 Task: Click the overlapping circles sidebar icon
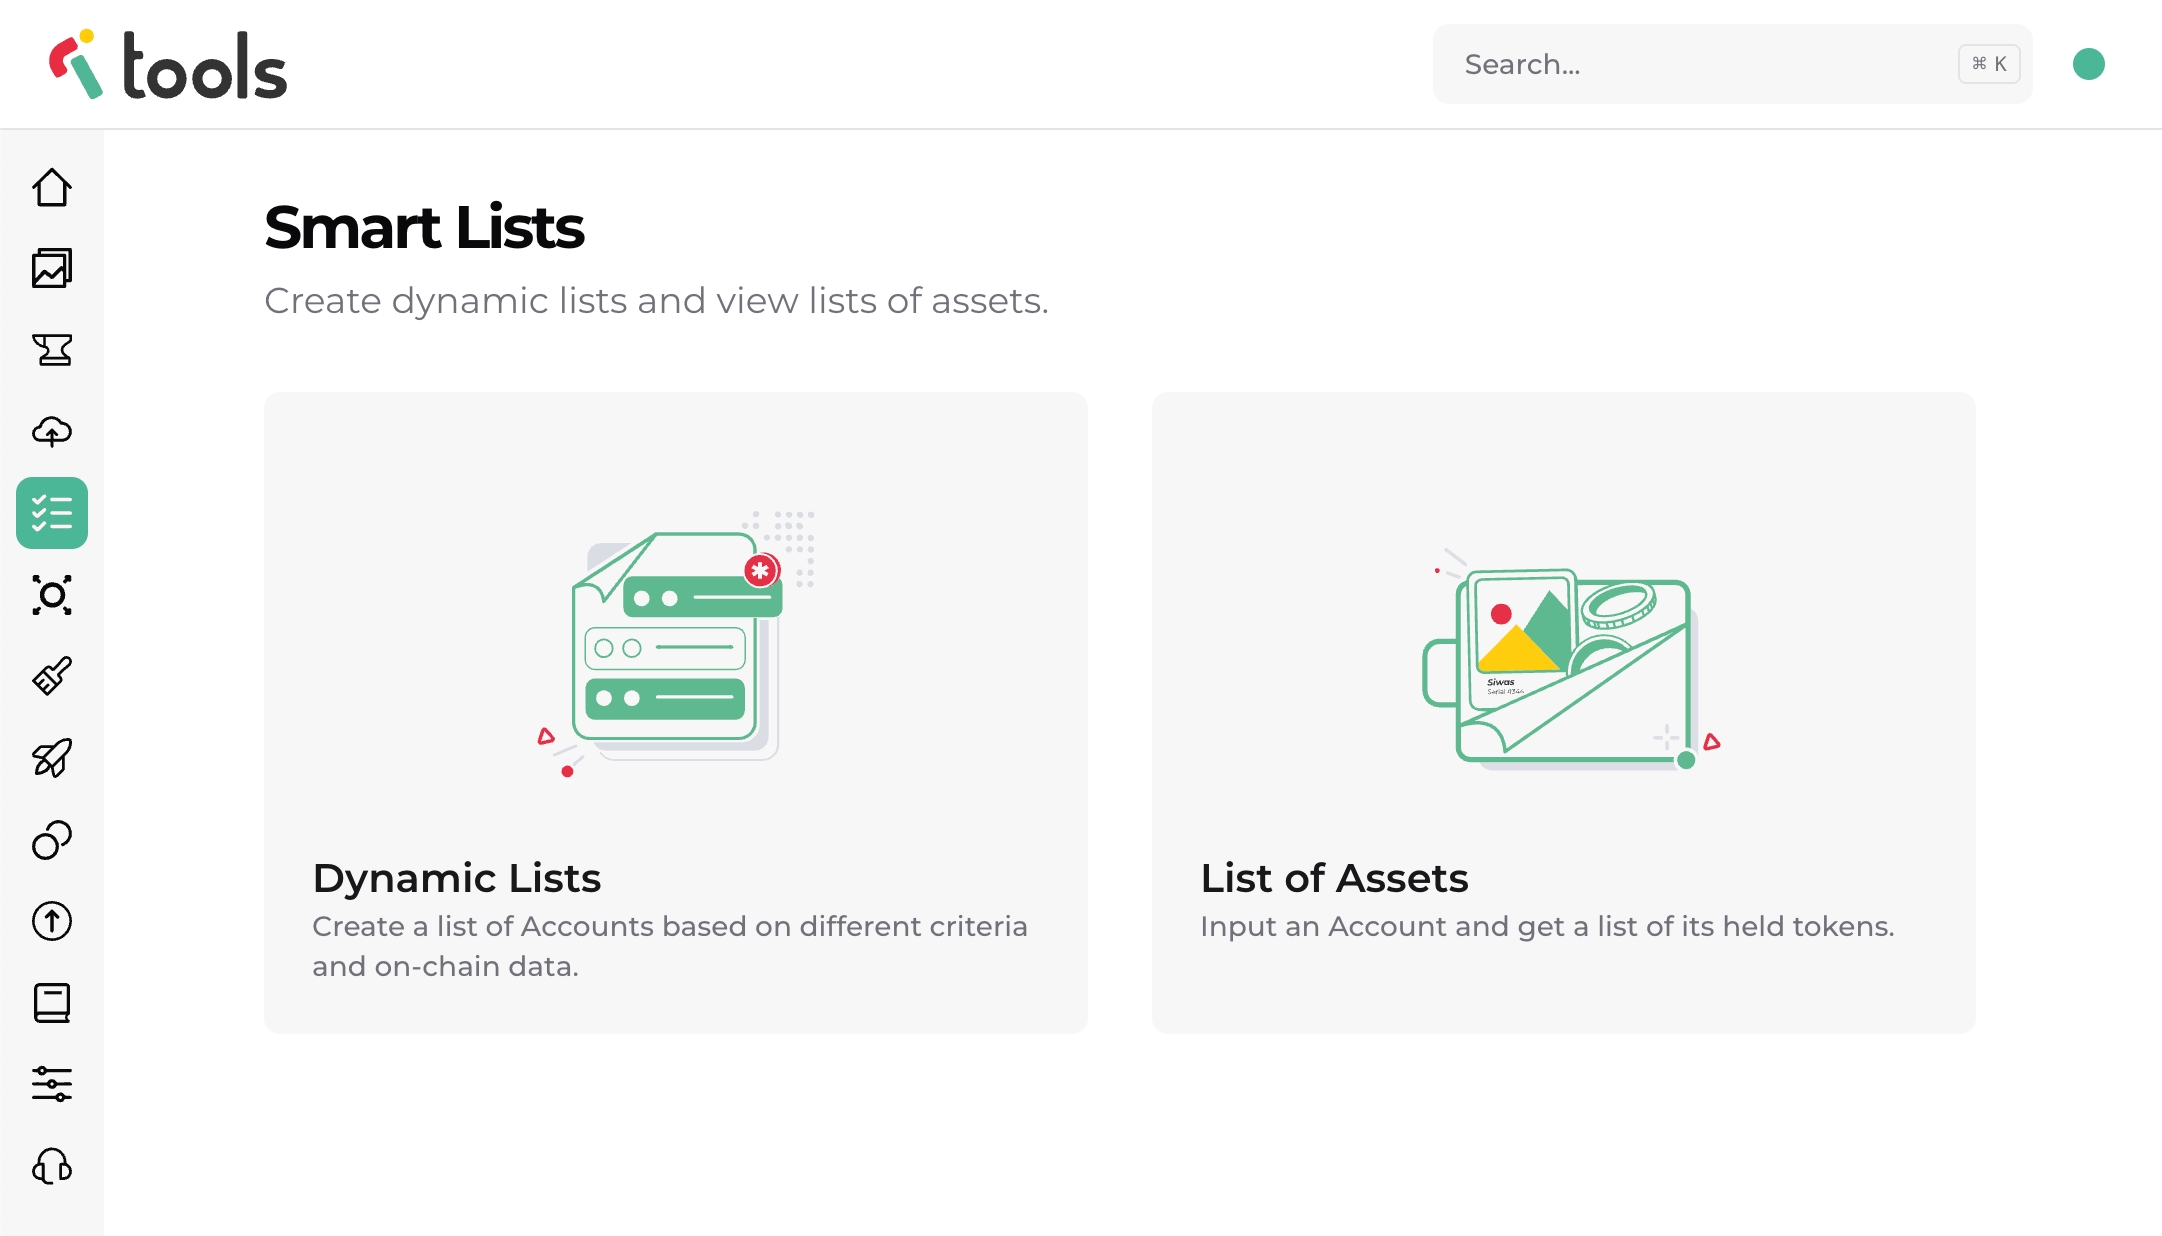(x=52, y=840)
